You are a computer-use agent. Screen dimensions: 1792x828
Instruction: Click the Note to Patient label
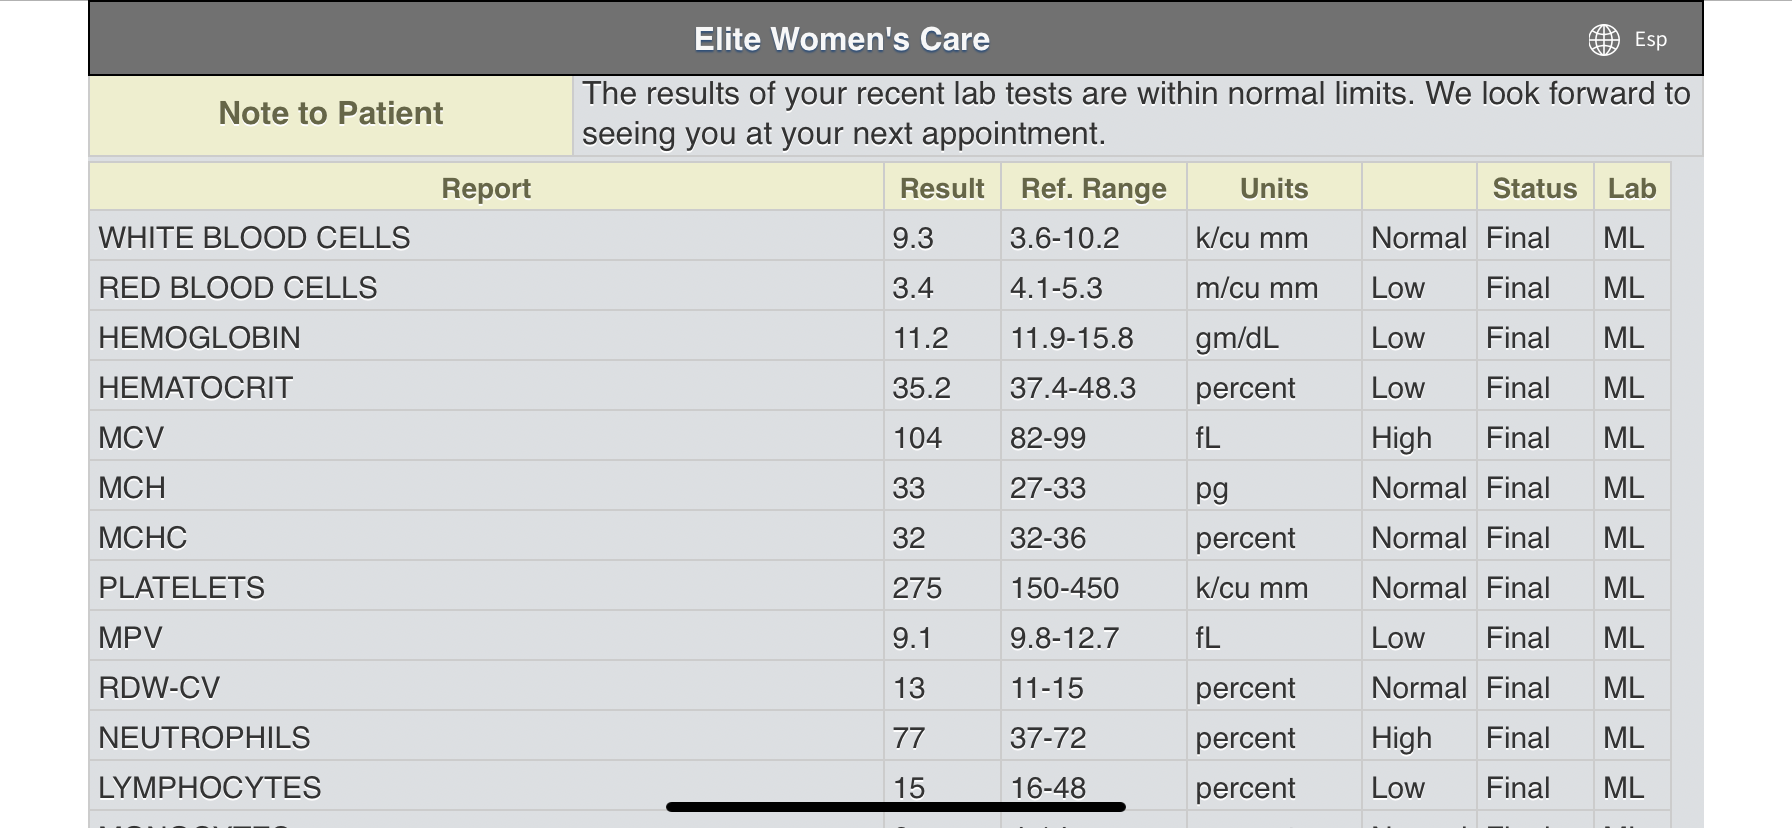coord(330,114)
